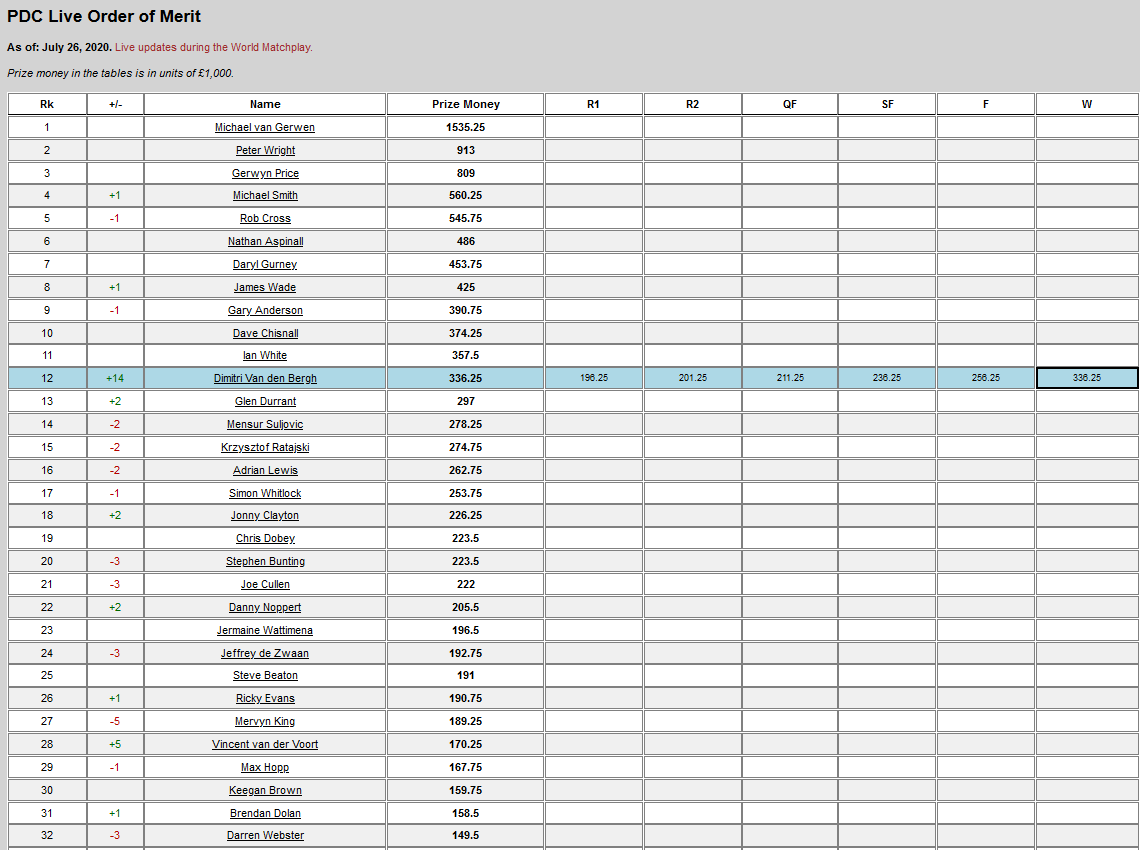Select the 256.25 F cell
1140x850 pixels.
(986, 378)
